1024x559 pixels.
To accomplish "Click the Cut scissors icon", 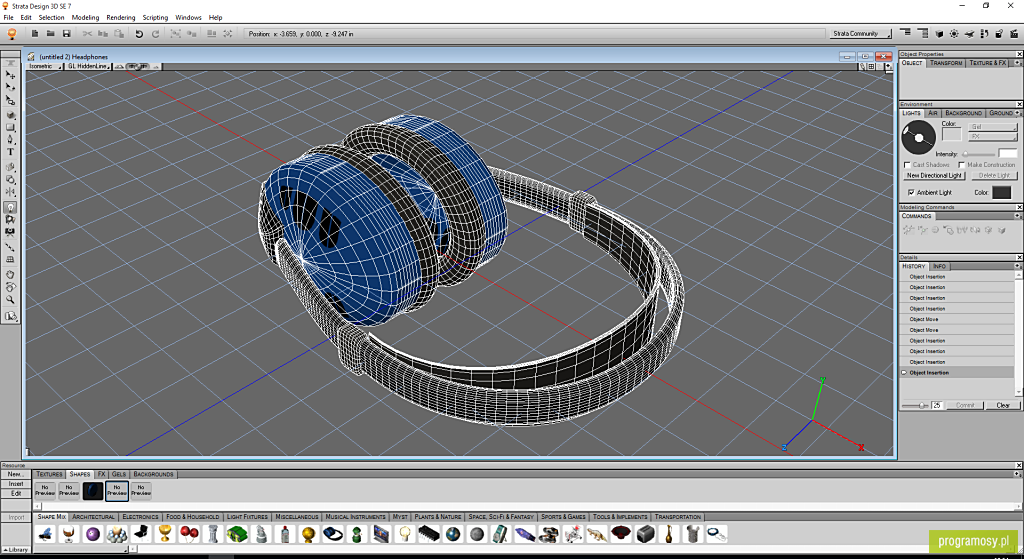I will (87, 33).
